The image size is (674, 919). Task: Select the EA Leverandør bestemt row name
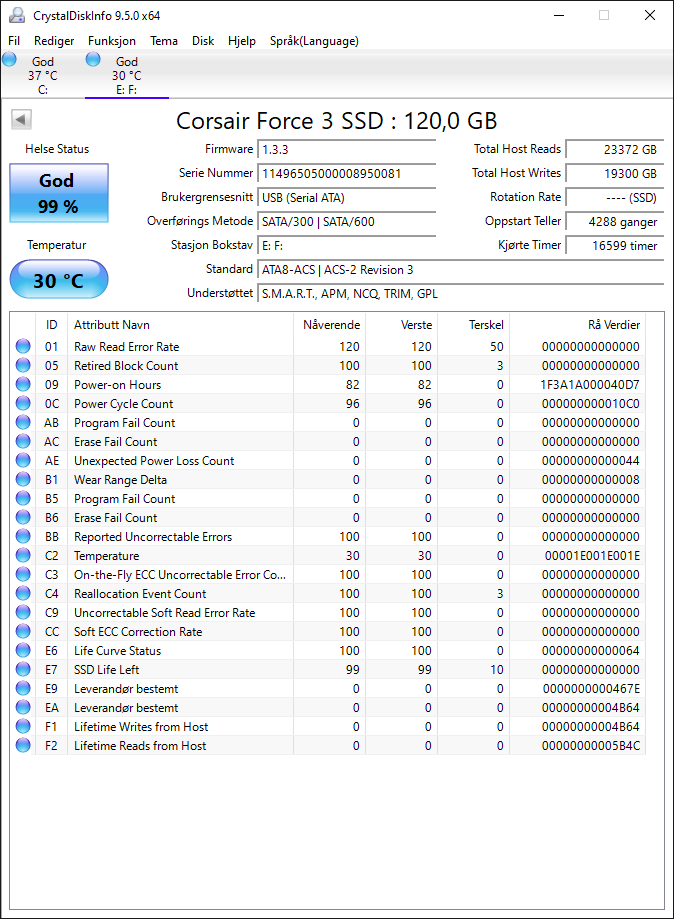click(x=125, y=707)
